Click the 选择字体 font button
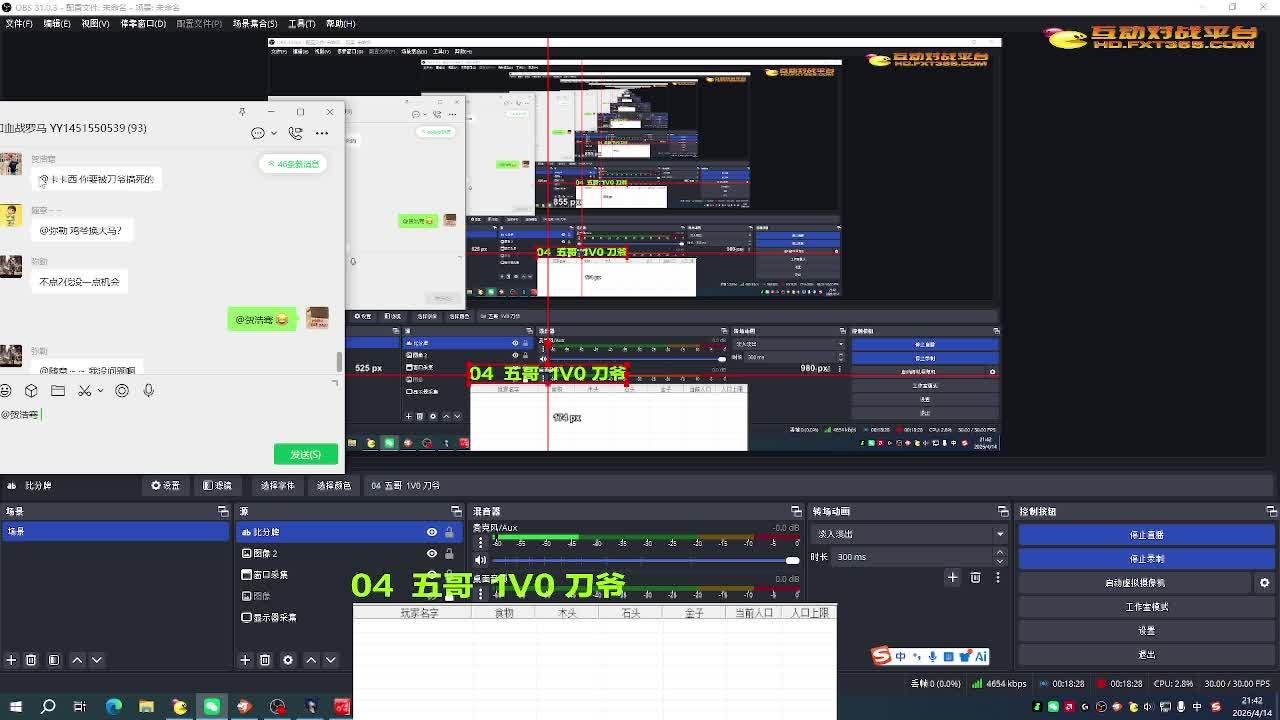This screenshot has height=720, width=1280. (x=278, y=485)
